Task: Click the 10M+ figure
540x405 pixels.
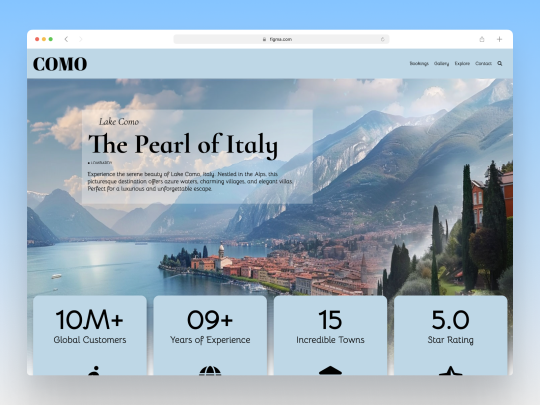Action: tap(90, 320)
